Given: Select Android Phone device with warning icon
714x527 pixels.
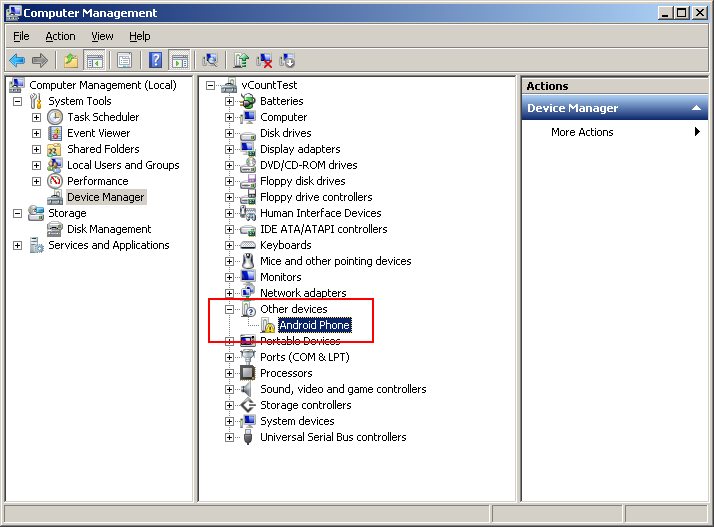Looking at the screenshot, I should click(314, 325).
